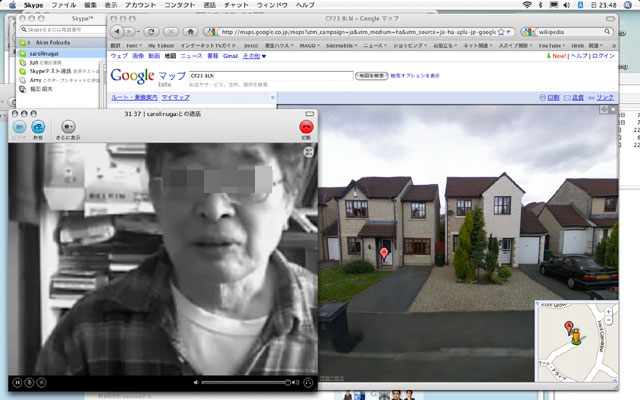This screenshot has width=640, height=400.
Task: Select the Amy contact in Skype list
Action: click(x=60, y=80)
